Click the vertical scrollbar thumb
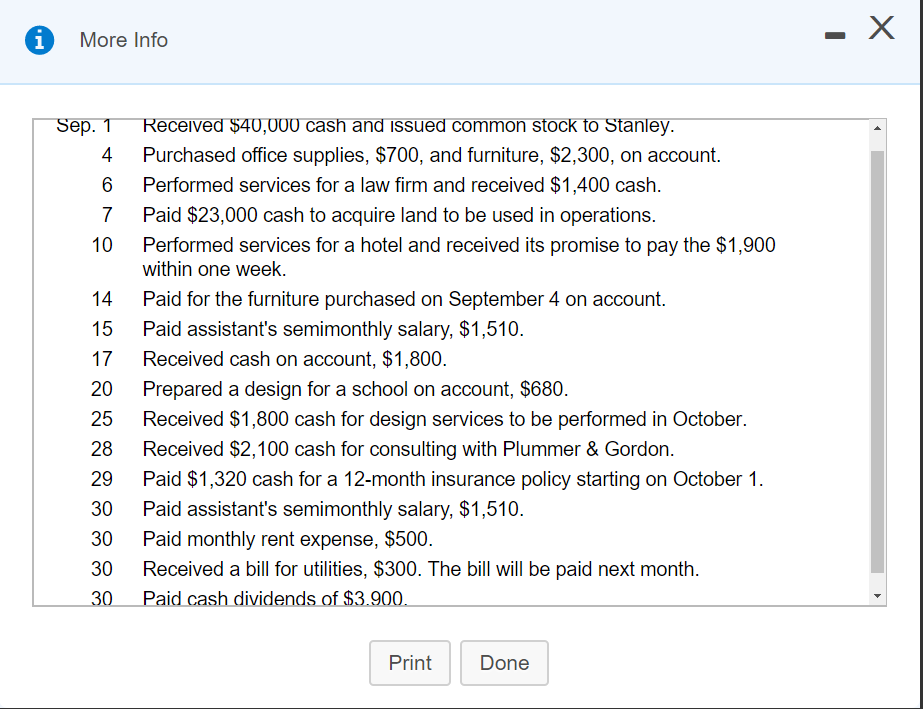The width and height of the screenshot is (923, 709). (877, 360)
